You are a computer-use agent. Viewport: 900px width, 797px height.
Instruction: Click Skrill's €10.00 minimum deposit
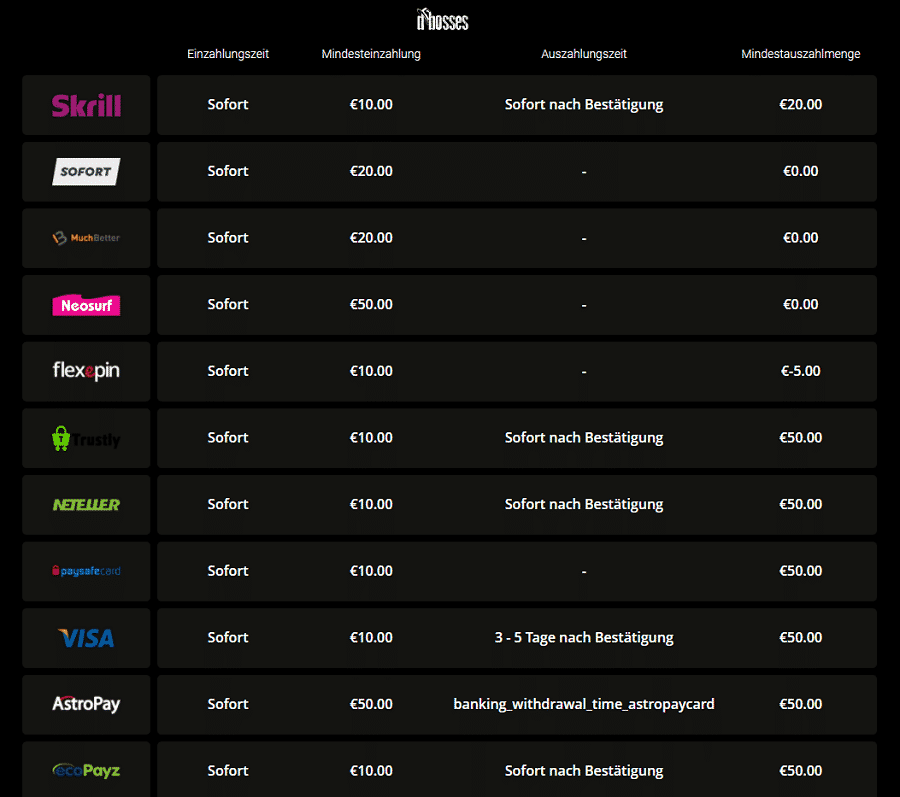pos(371,104)
